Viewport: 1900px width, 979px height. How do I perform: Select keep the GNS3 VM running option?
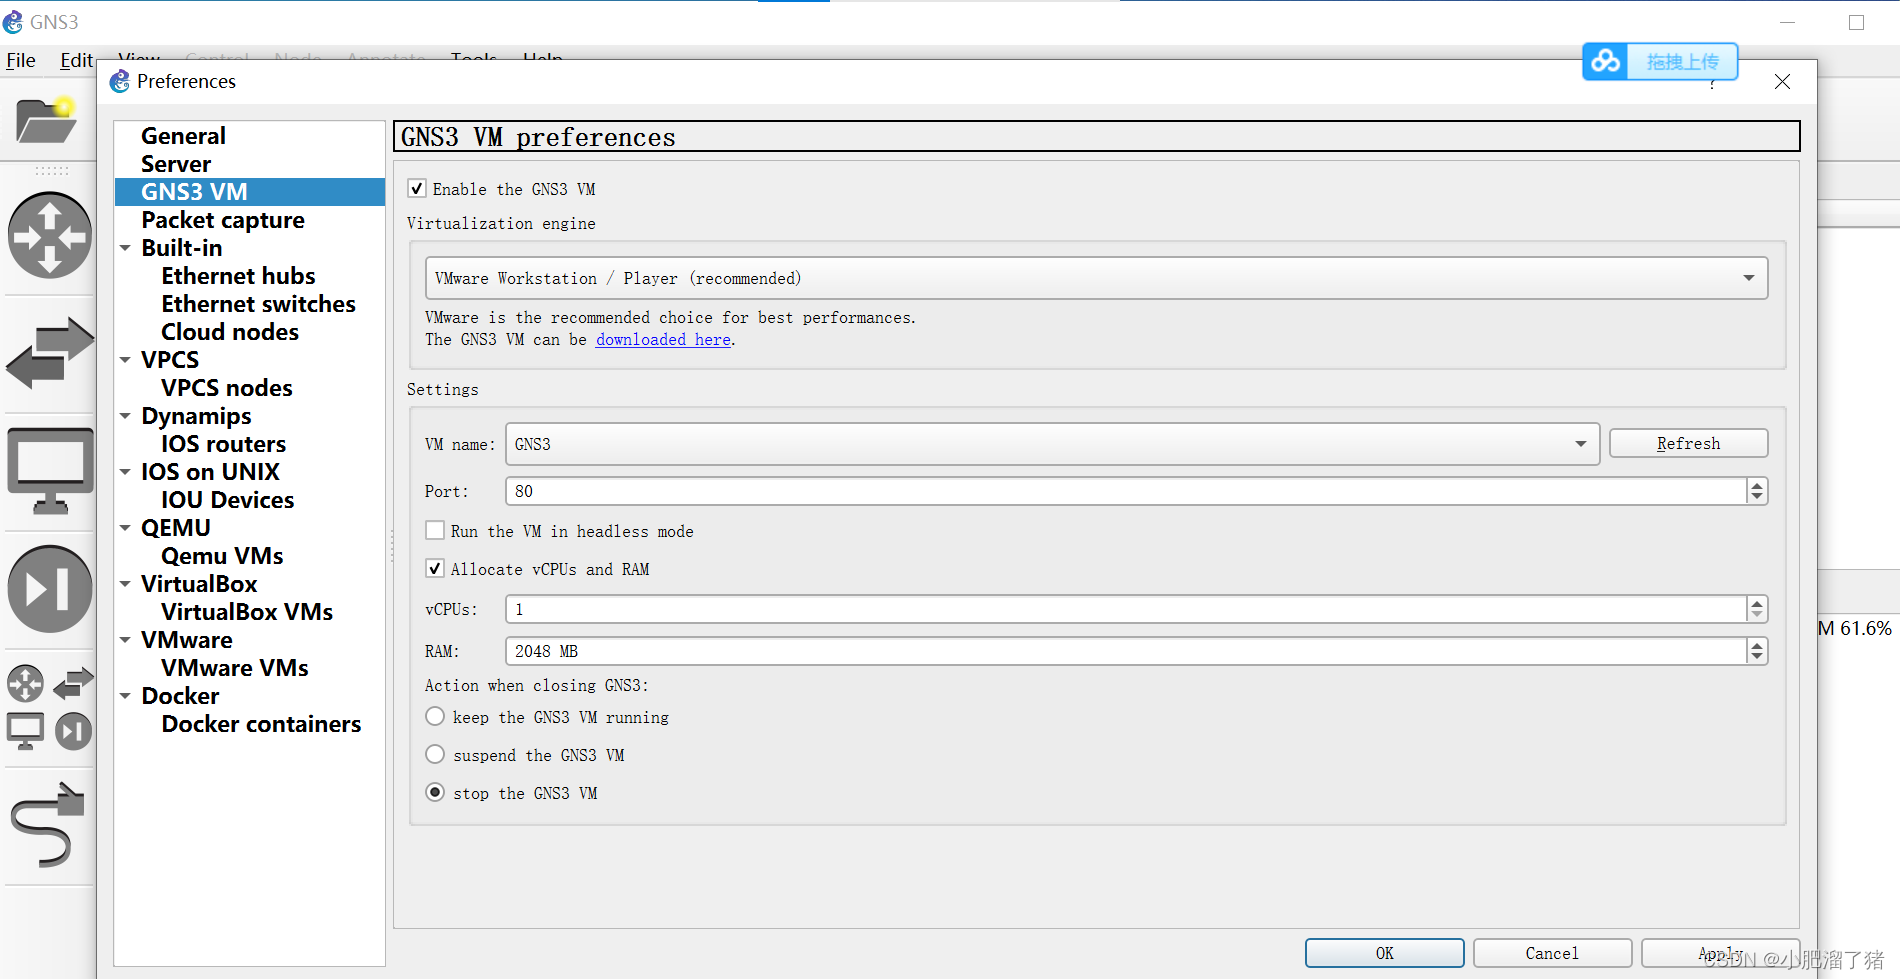coord(435,716)
